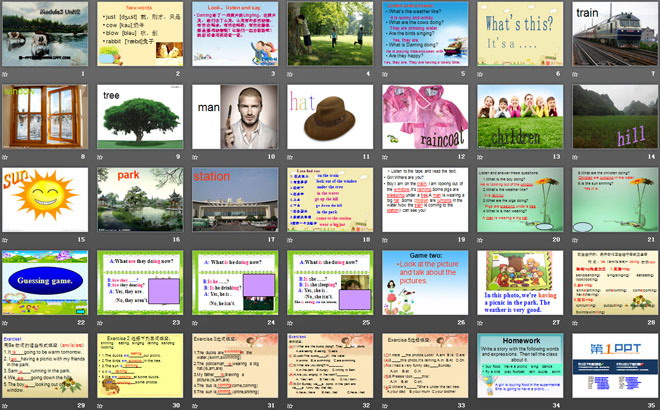Click the animation star below the window slide
Screen dimensions: 660x410
tap(6, 157)
